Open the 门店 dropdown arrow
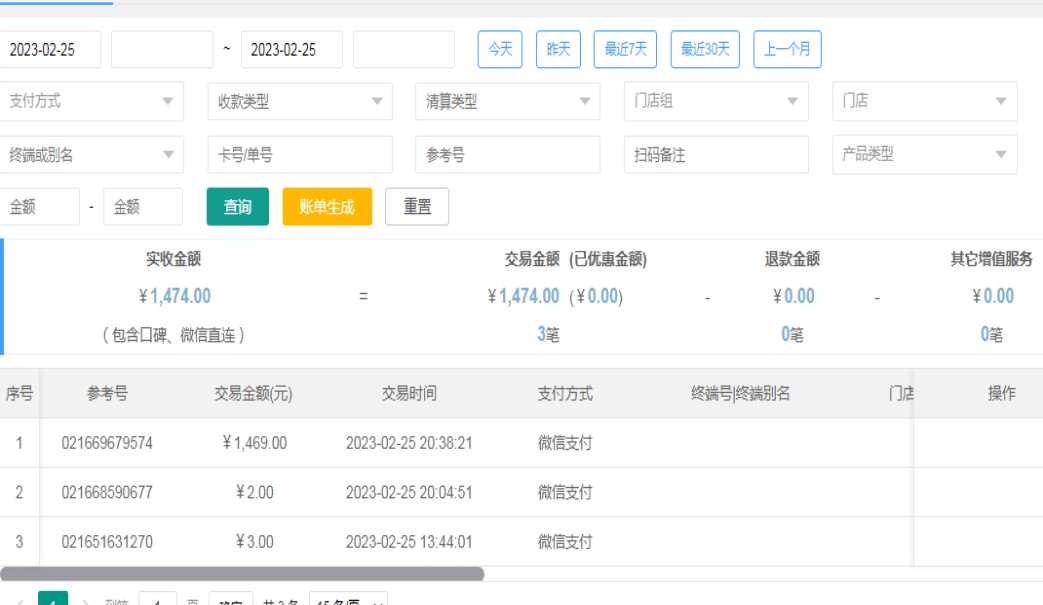The width and height of the screenshot is (1043, 605). [x=1000, y=101]
